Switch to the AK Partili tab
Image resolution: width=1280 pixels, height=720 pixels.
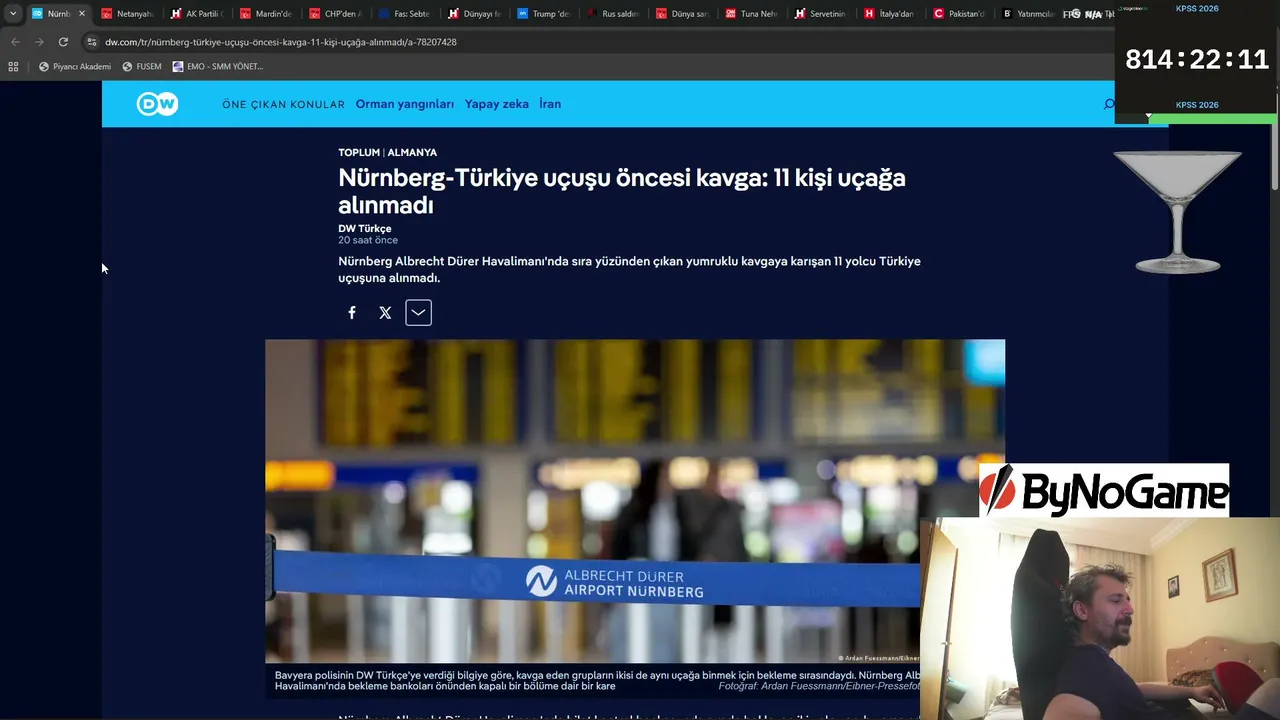(197, 14)
